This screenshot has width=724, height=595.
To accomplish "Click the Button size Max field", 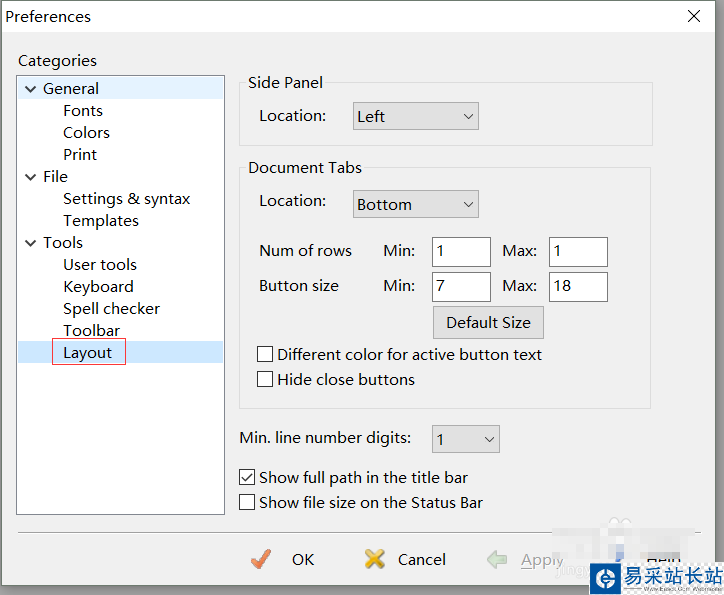I will pyautogui.click(x=578, y=286).
